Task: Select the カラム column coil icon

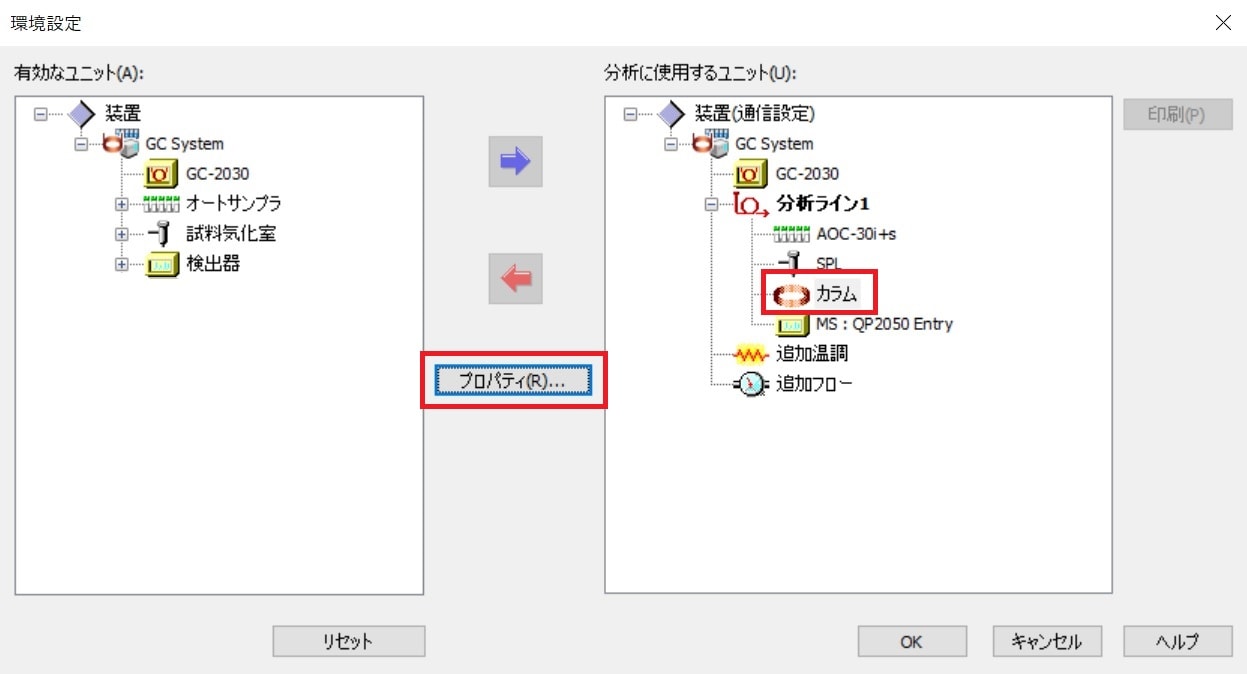Action: pyautogui.click(x=792, y=294)
